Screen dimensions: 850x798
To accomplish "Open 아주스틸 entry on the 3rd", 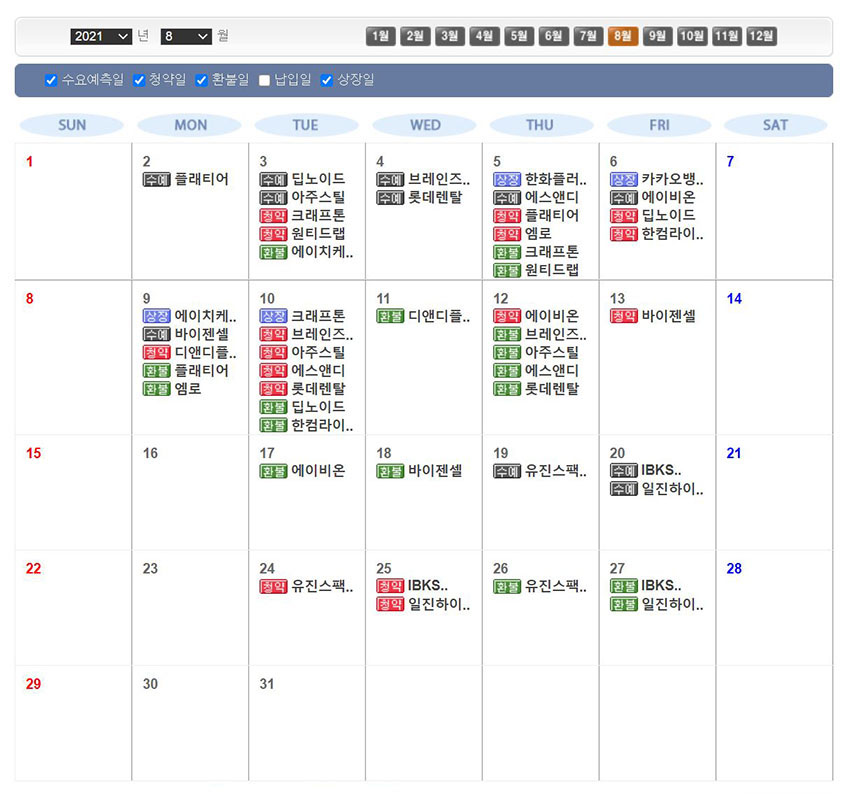I will 318,197.
